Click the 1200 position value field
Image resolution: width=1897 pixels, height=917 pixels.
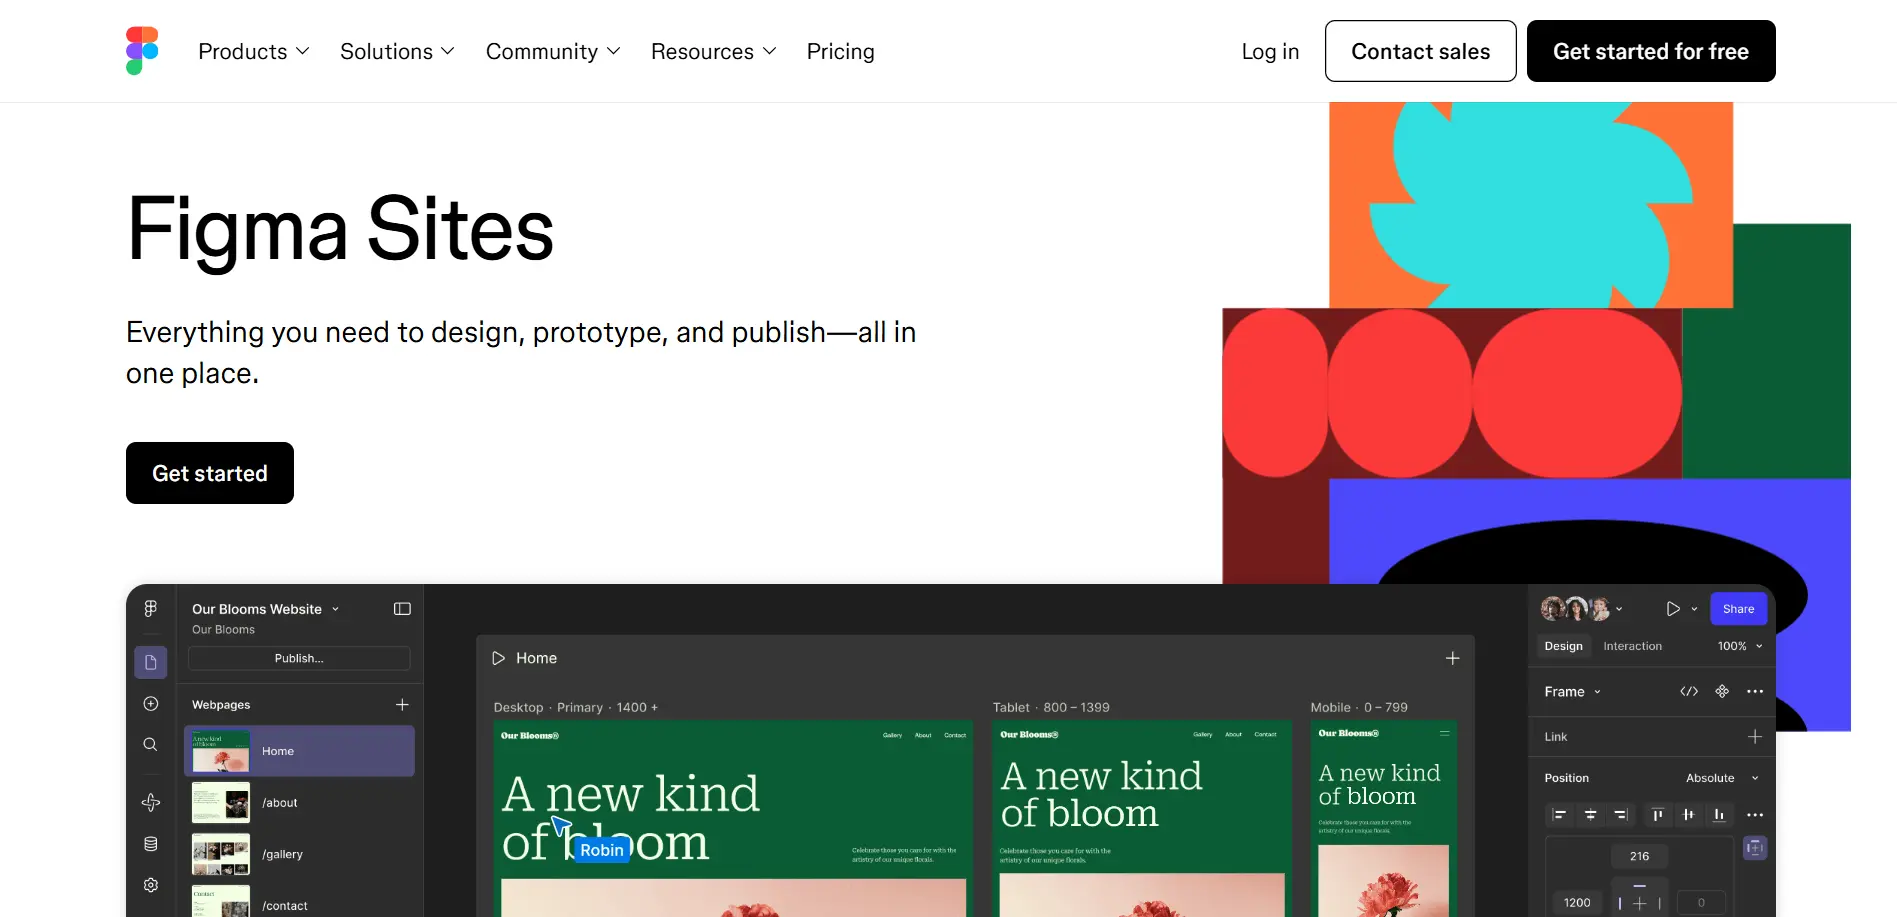coord(1577,902)
